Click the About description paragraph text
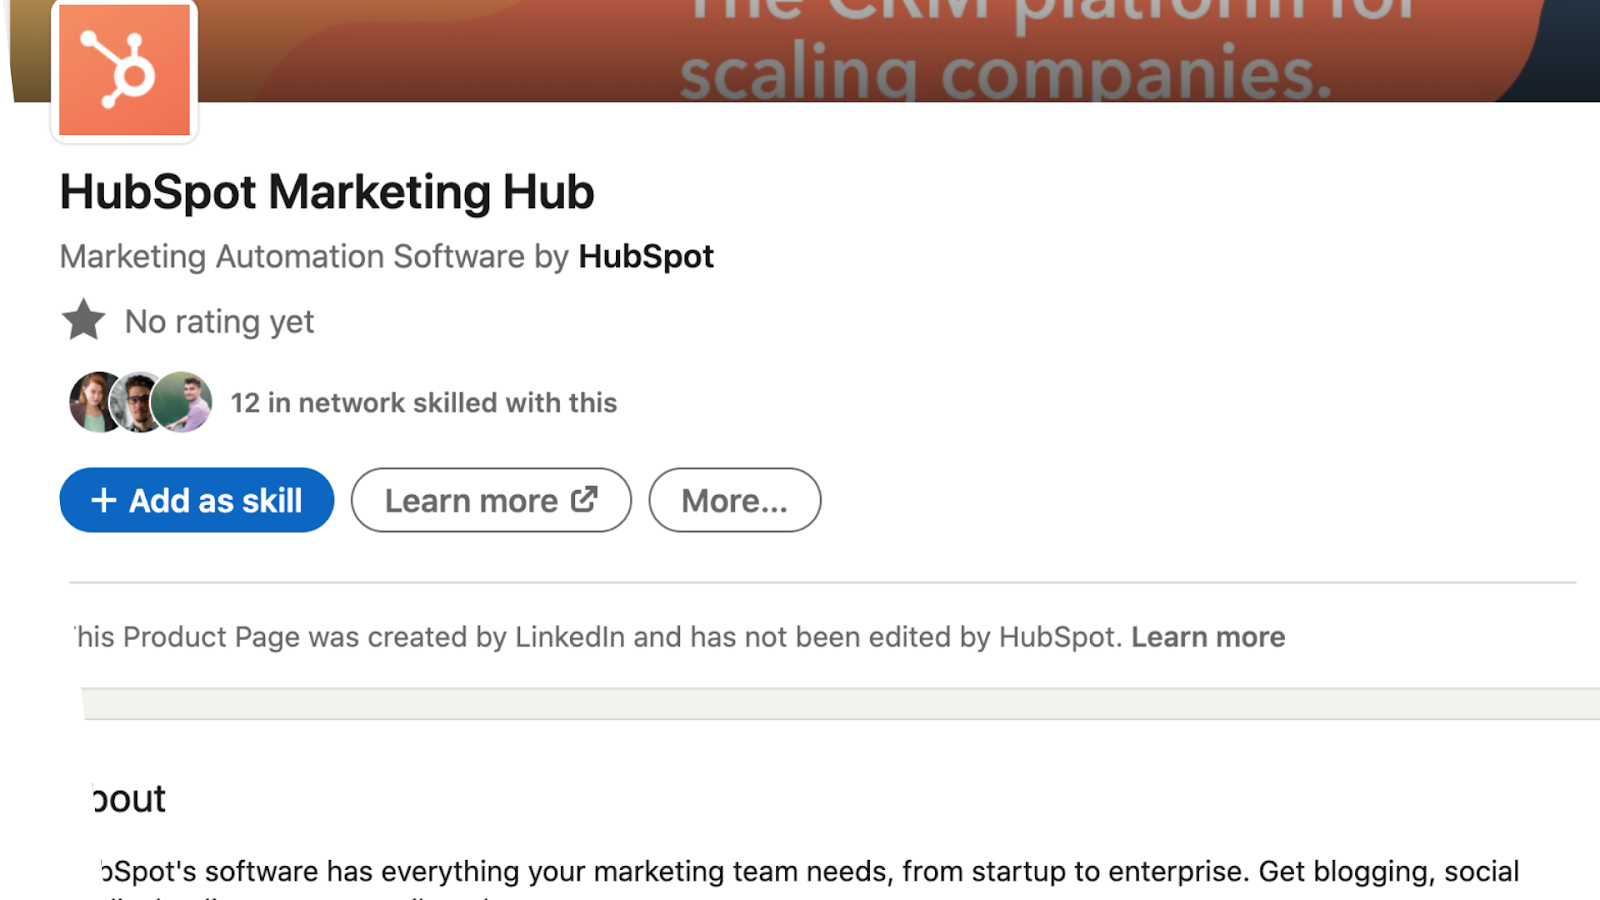 pyautogui.click(x=810, y=872)
